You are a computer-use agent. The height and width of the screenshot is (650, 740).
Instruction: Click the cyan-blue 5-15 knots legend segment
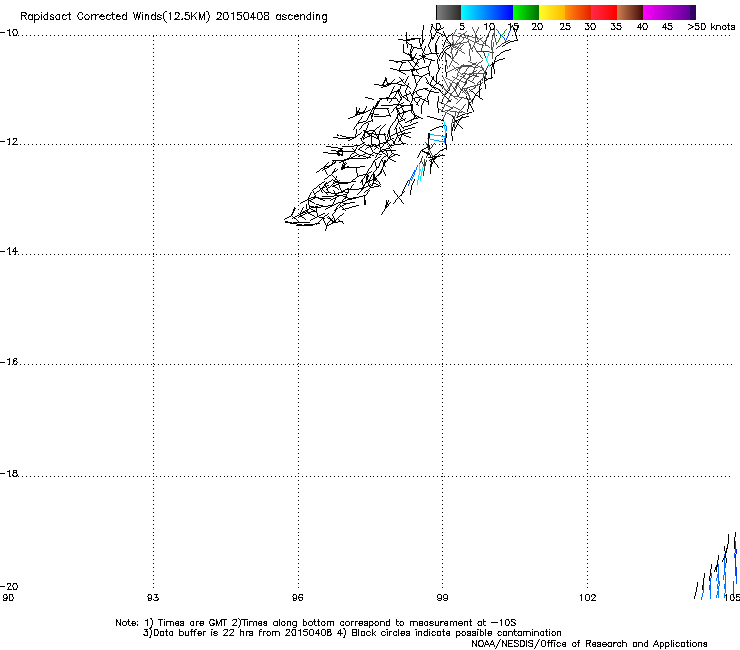click(487, 12)
